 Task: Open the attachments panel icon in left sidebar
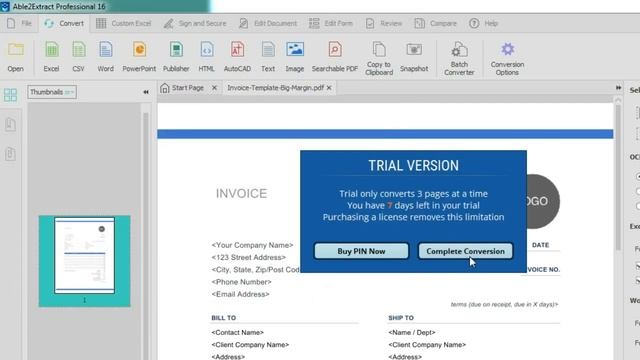pyautogui.click(x=10, y=154)
